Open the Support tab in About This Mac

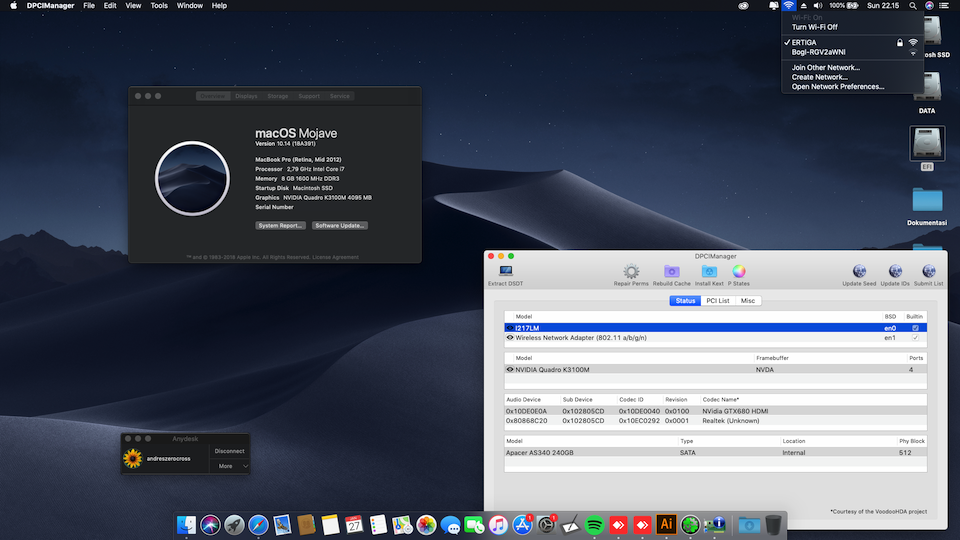pyautogui.click(x=309, y=96)
